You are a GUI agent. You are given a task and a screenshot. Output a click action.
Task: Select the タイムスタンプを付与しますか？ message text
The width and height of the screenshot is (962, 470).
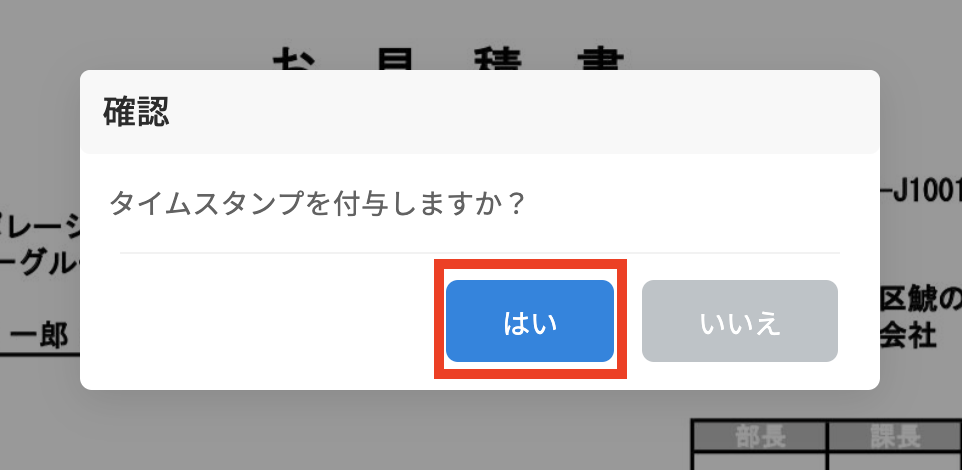click(318, 203)
